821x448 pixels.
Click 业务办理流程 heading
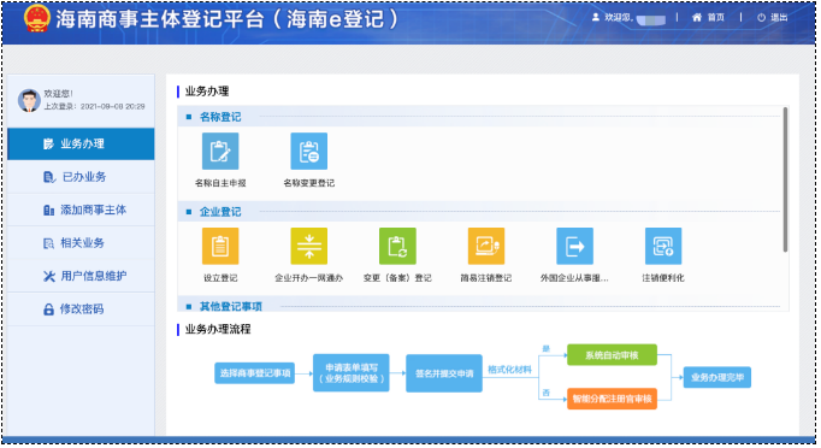tap(218, 329)
